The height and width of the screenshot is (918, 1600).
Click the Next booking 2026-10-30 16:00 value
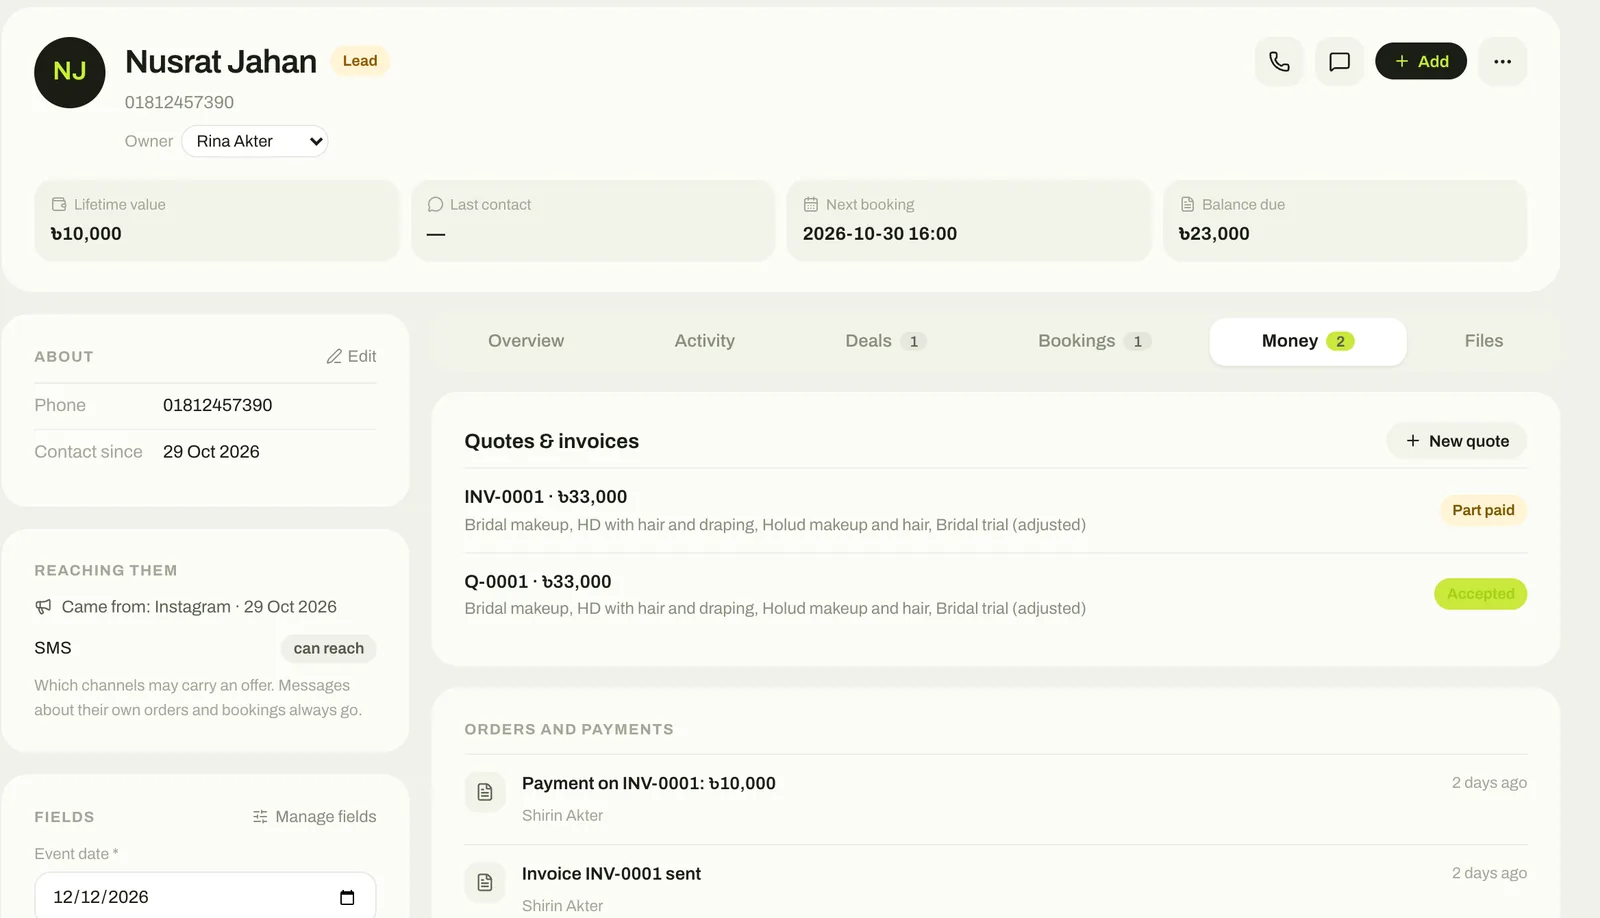click(880, 234)
